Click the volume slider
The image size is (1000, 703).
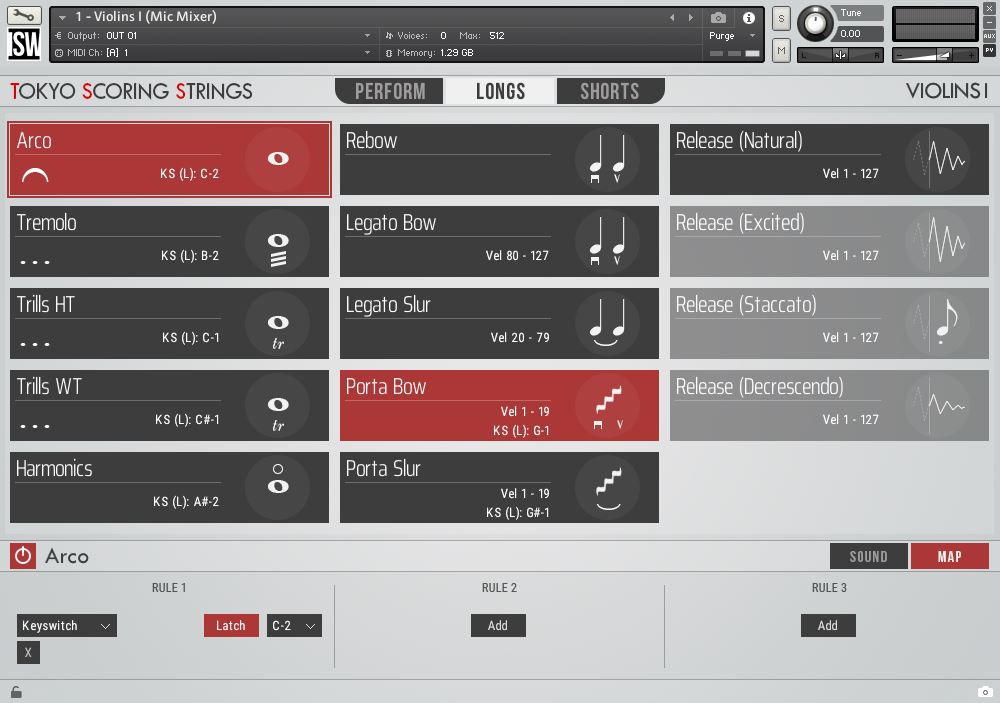click(935, 56)
